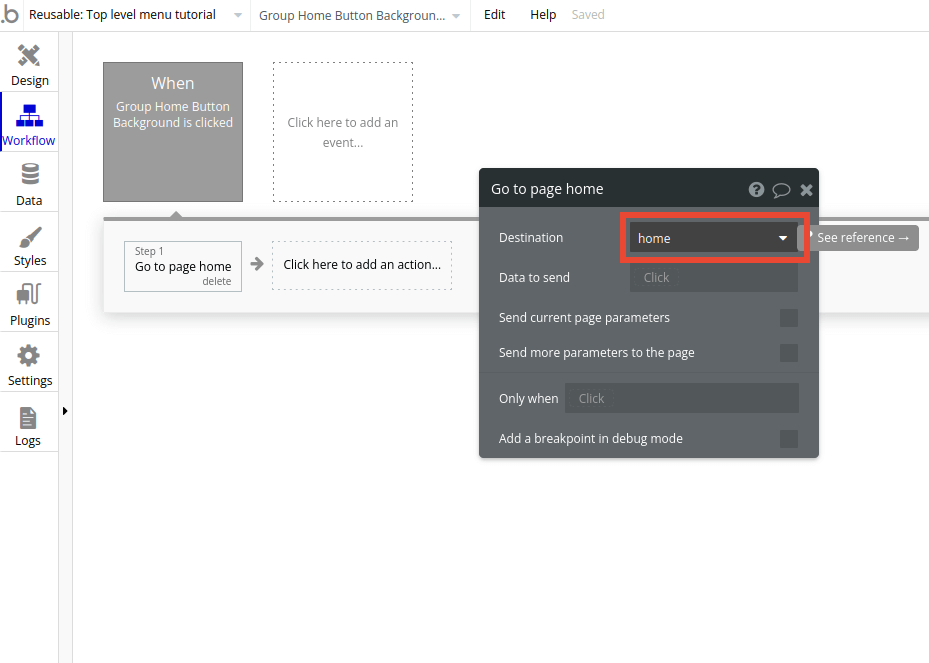Viewport: 929px width, 663px height.
Task: Toggle Send current page parameters checkbox
Action: [789, 318]
